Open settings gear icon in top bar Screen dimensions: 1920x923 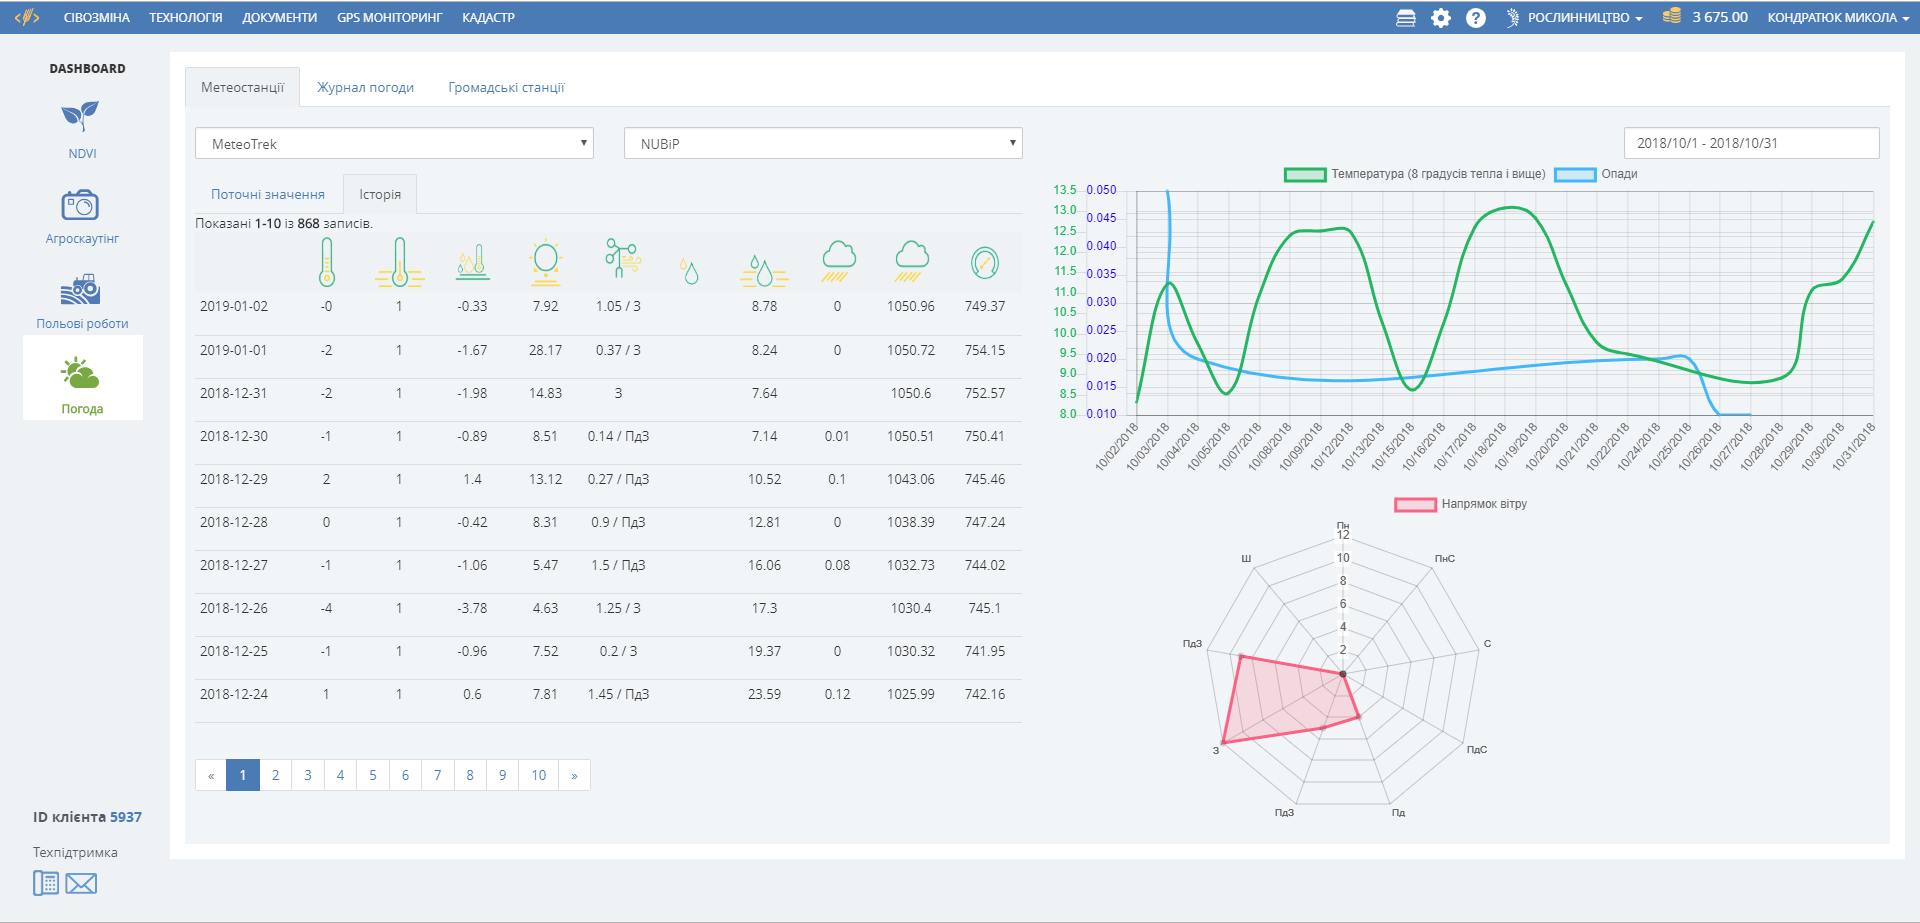[x=1440, y=18]
